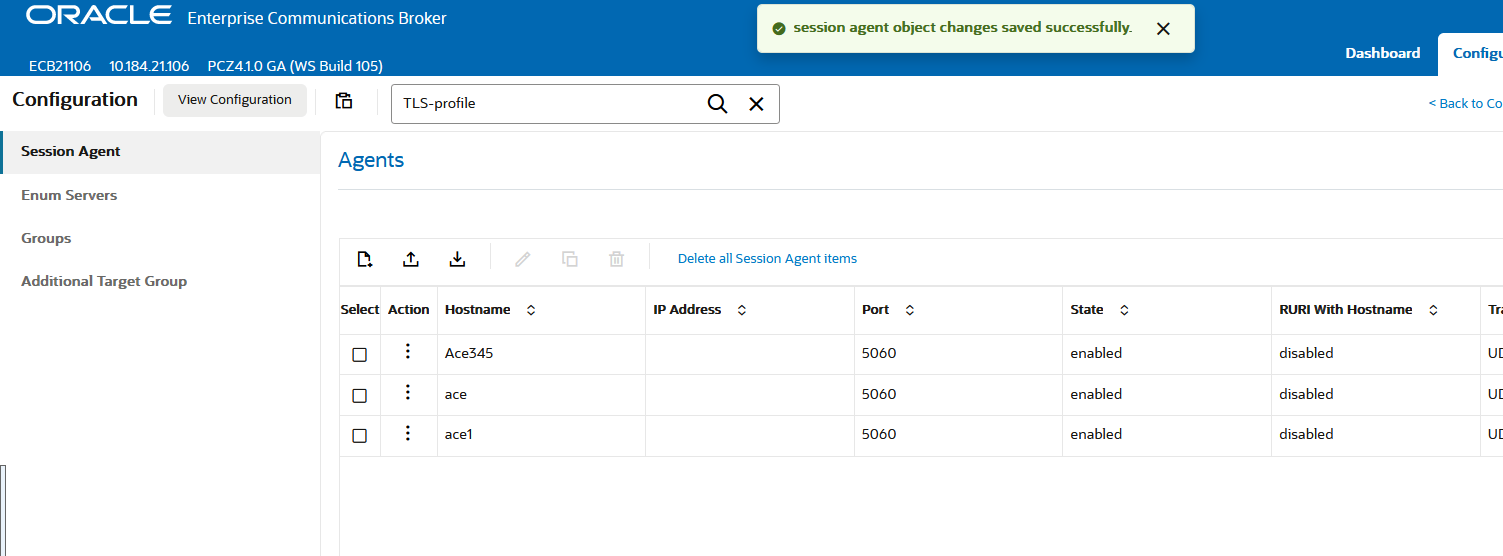Click the green success check icon
This screenshot has width=1503, height=556.
click(779, 28)
